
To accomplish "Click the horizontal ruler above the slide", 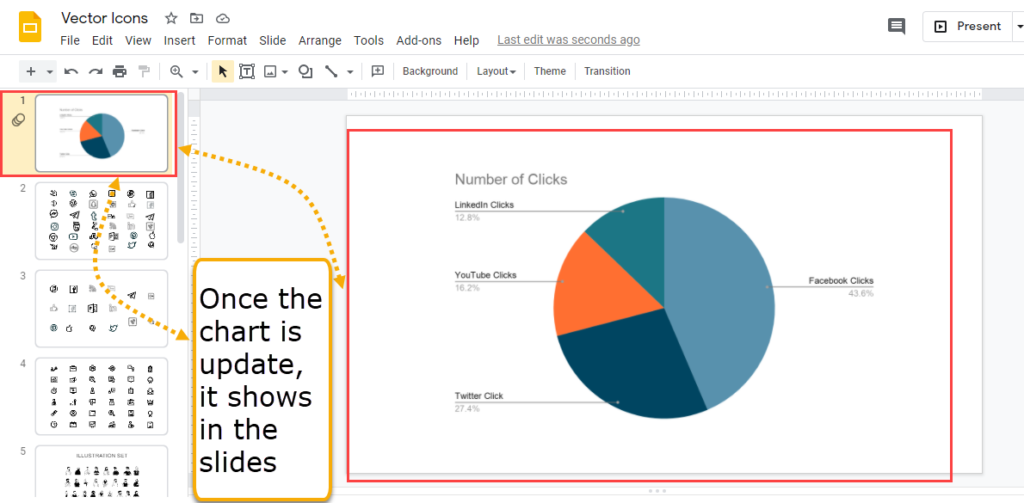I will click(x=664, y=94).
